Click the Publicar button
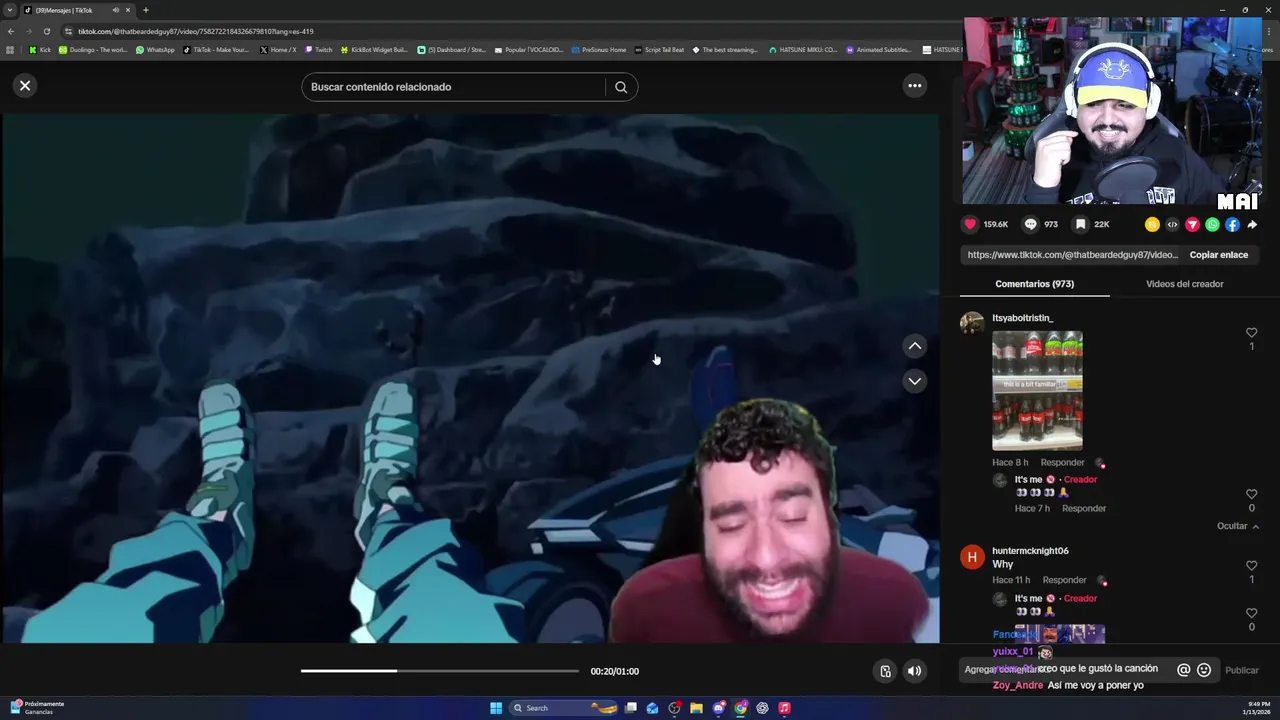Image resolution: width=1280 pixels, height=720 pixels. [x=1242, y=670]
